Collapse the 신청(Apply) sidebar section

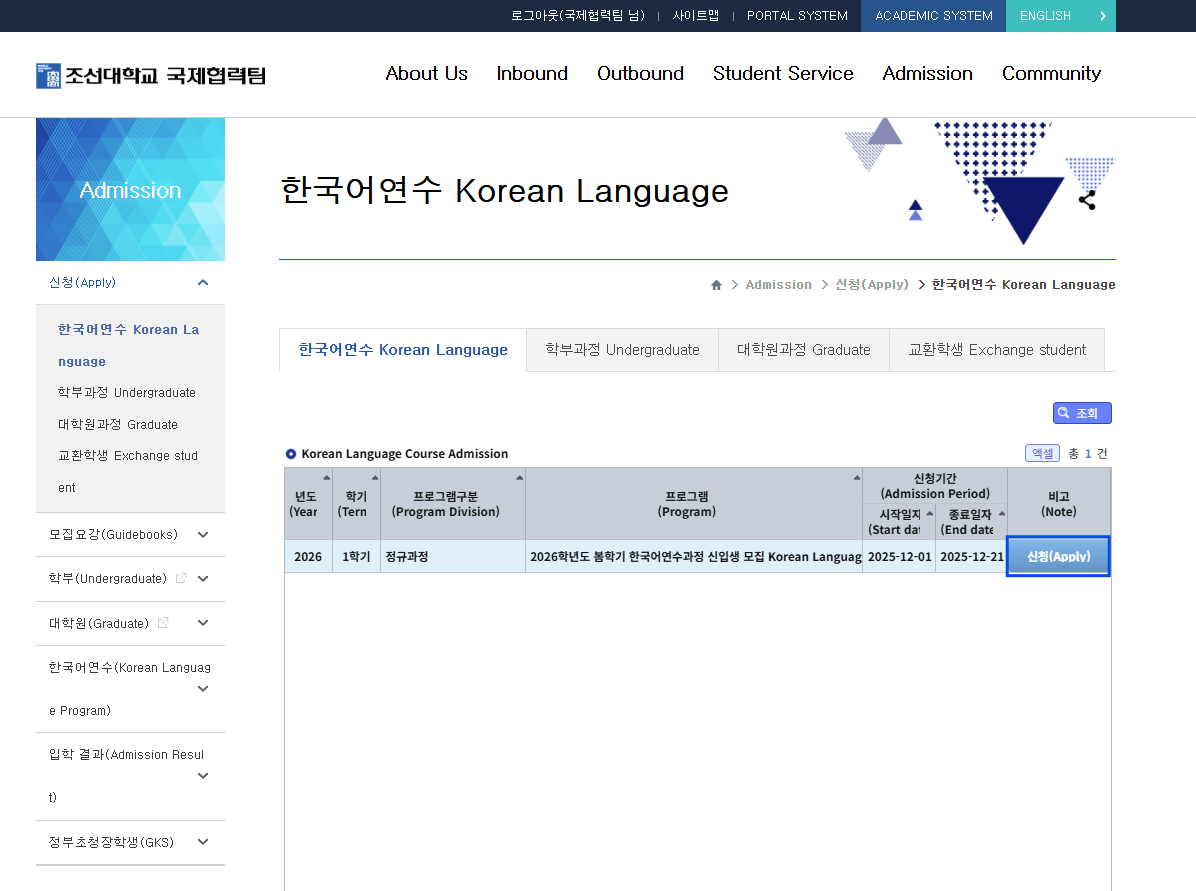(203, 283)
